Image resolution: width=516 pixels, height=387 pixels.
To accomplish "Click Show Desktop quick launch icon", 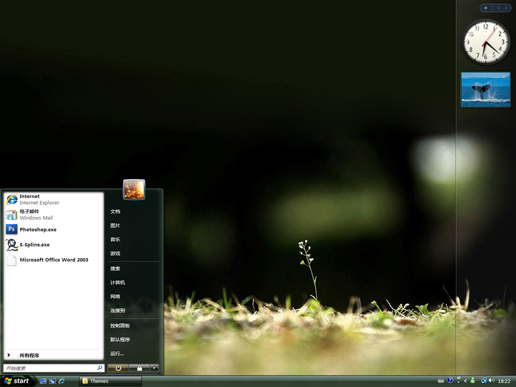I will pyautogui.click(x=43, y=381).
